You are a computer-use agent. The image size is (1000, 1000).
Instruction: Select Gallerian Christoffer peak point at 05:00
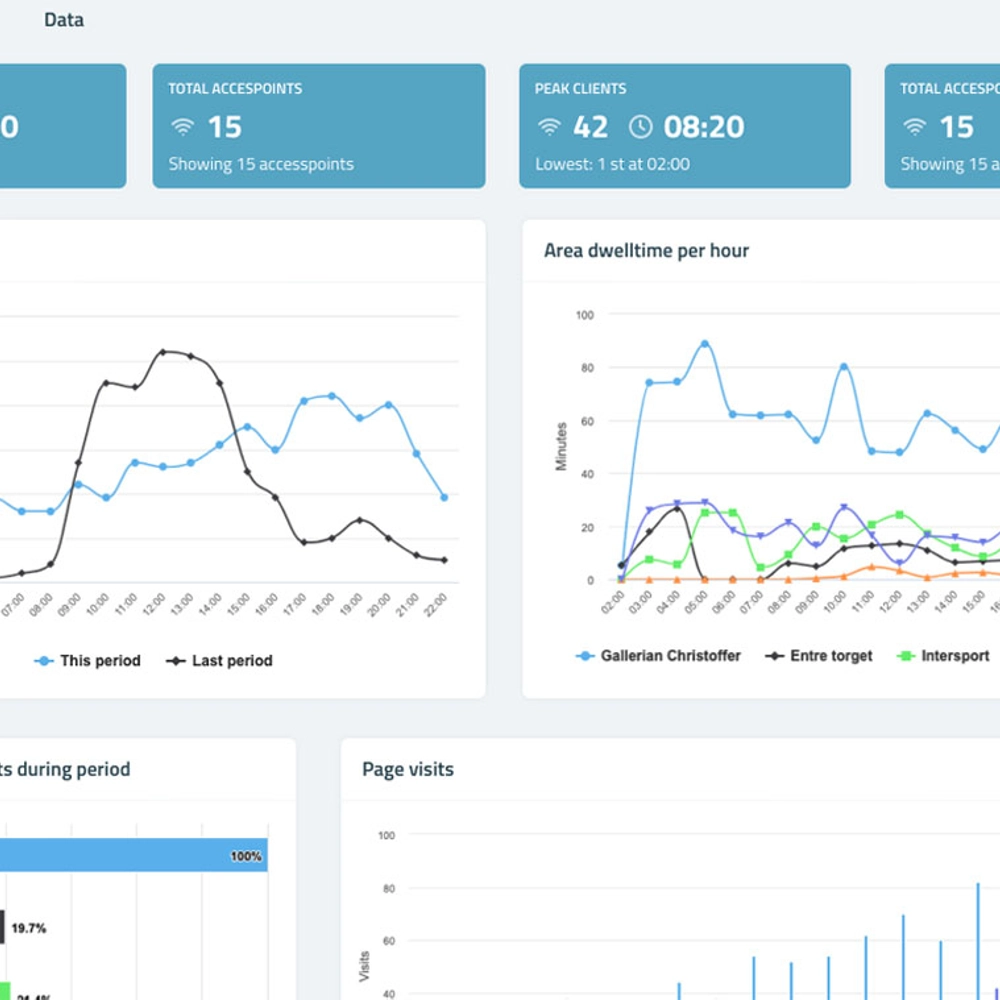705,344
